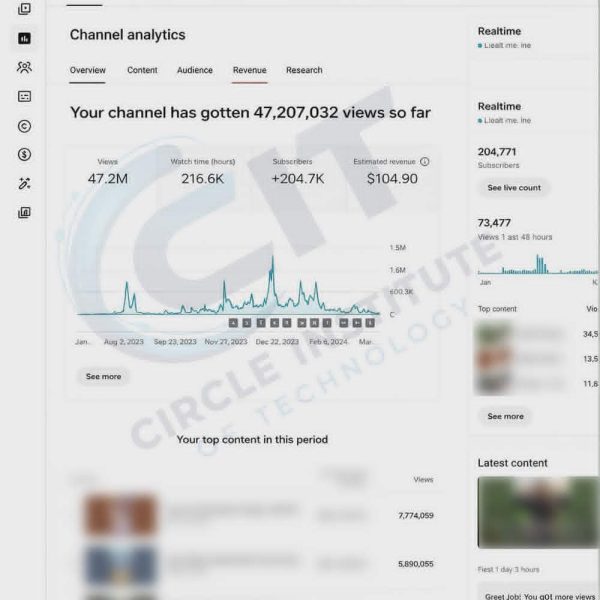Open the Customization magic wand icon
The height and width of the screenshot is (600, 600).
pos(24,184)
